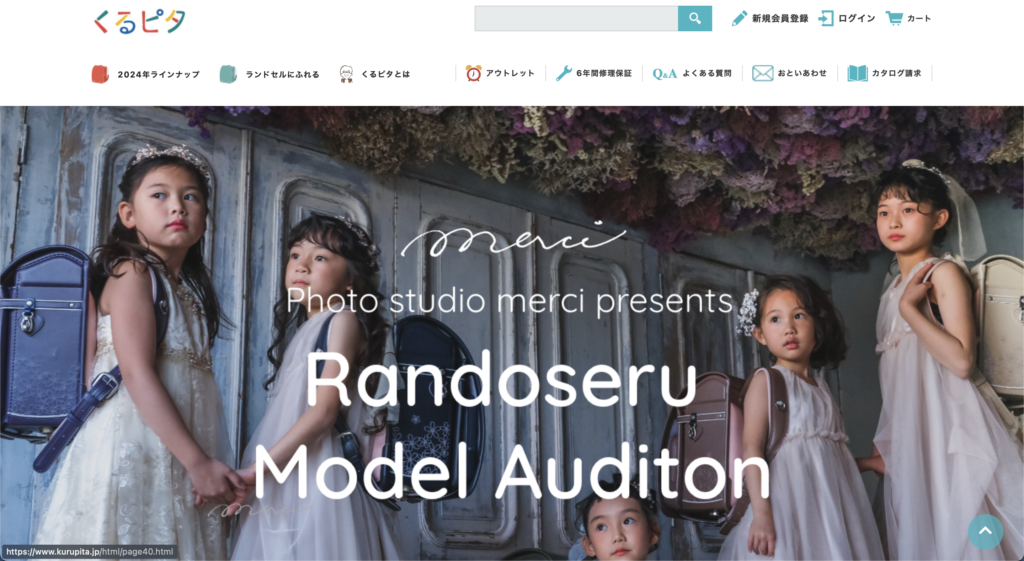Screen dimensions: 1024x561
Task: Click the craftsman face icon for くるピタとは
Action: tap(347, 74)
